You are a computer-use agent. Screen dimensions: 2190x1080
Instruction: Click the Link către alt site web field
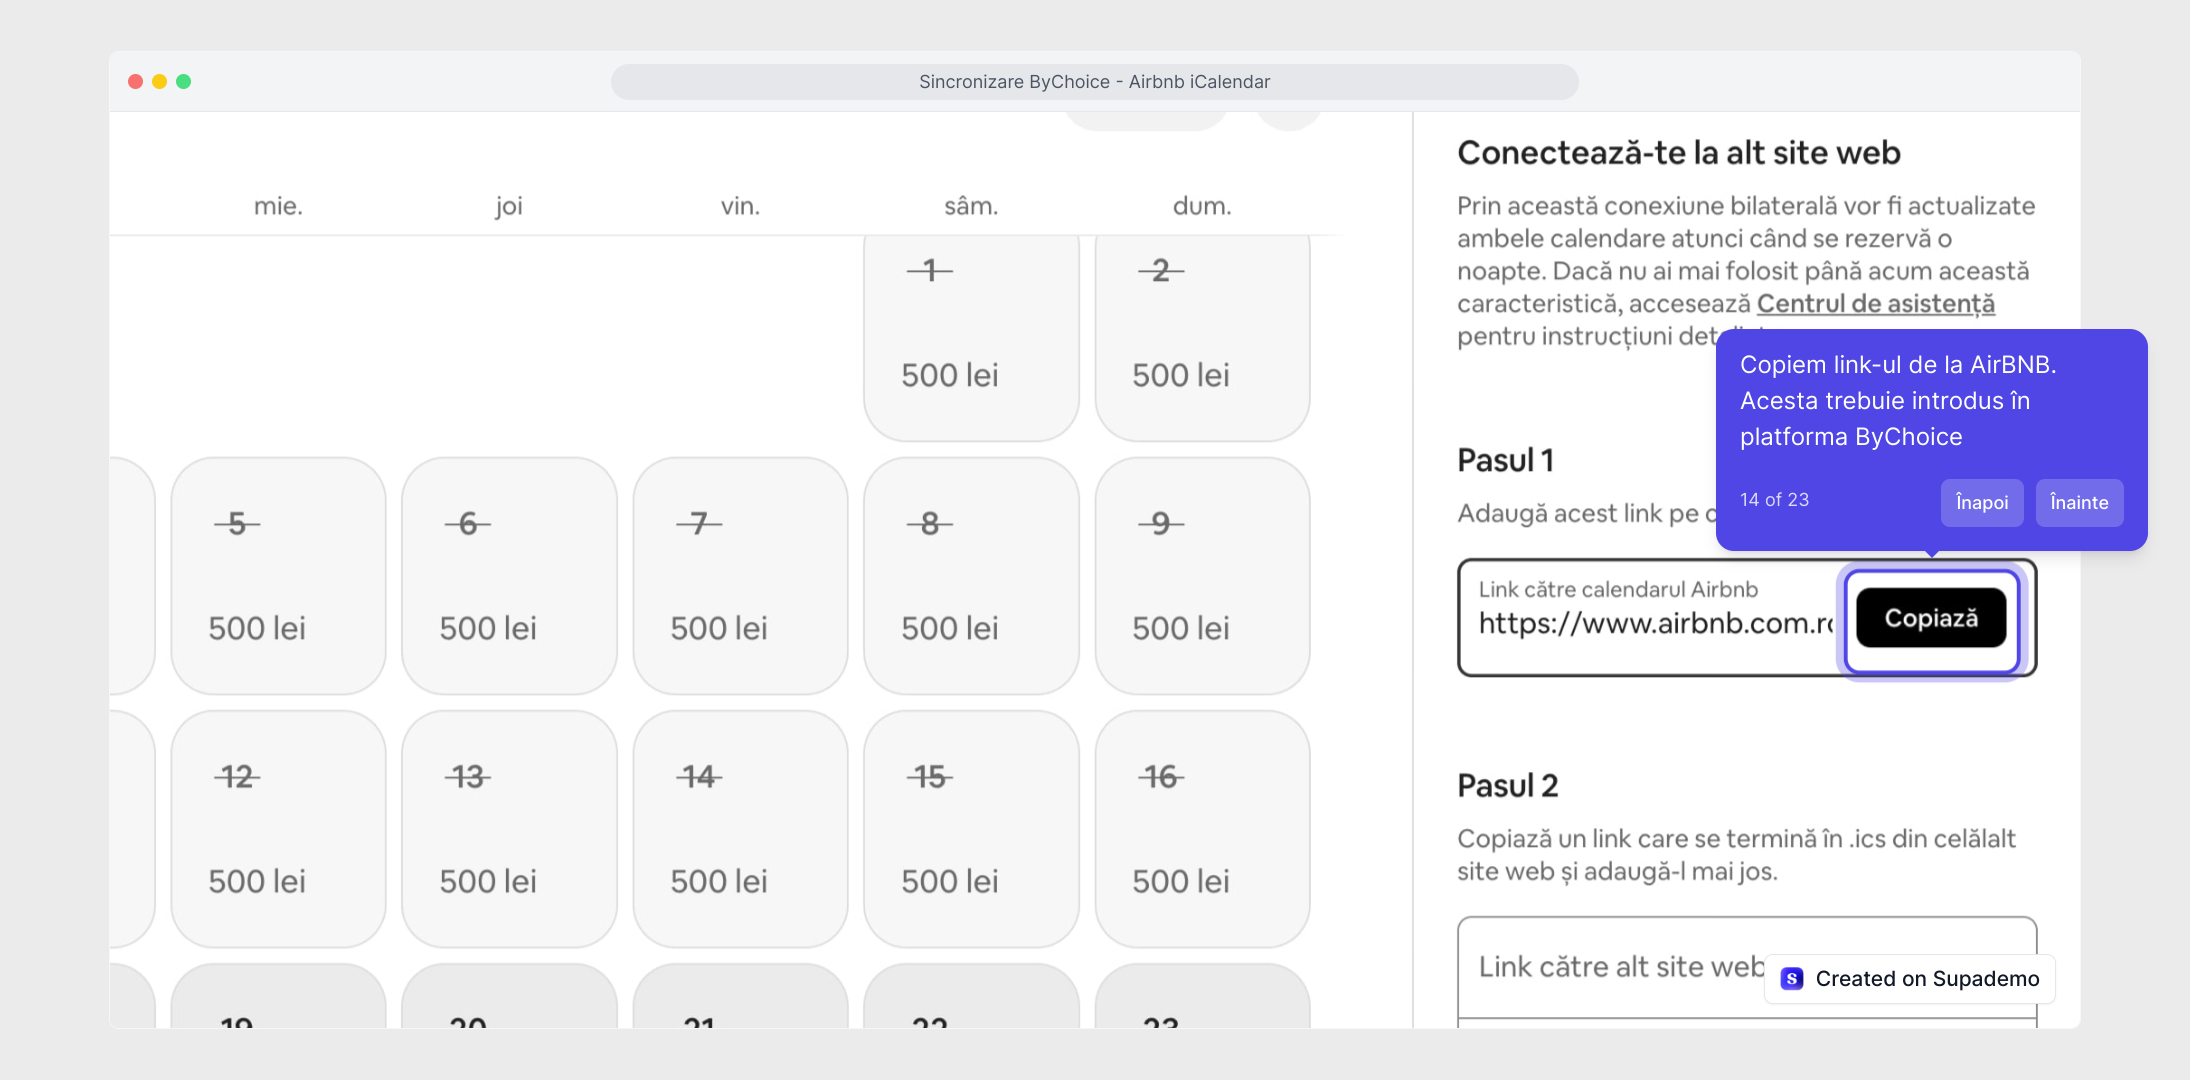pyautogui.click(x=1620, y=966)
